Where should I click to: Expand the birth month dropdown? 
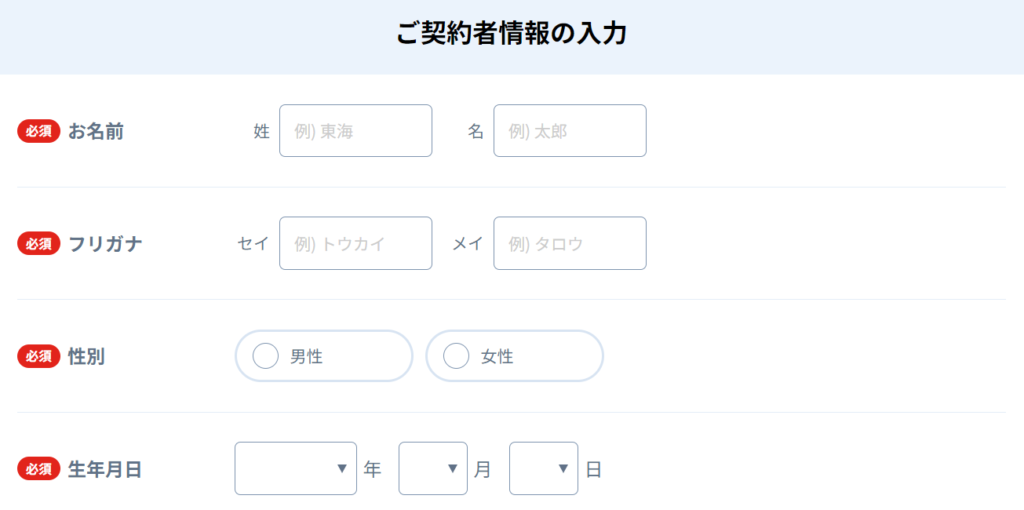[433, 468]
